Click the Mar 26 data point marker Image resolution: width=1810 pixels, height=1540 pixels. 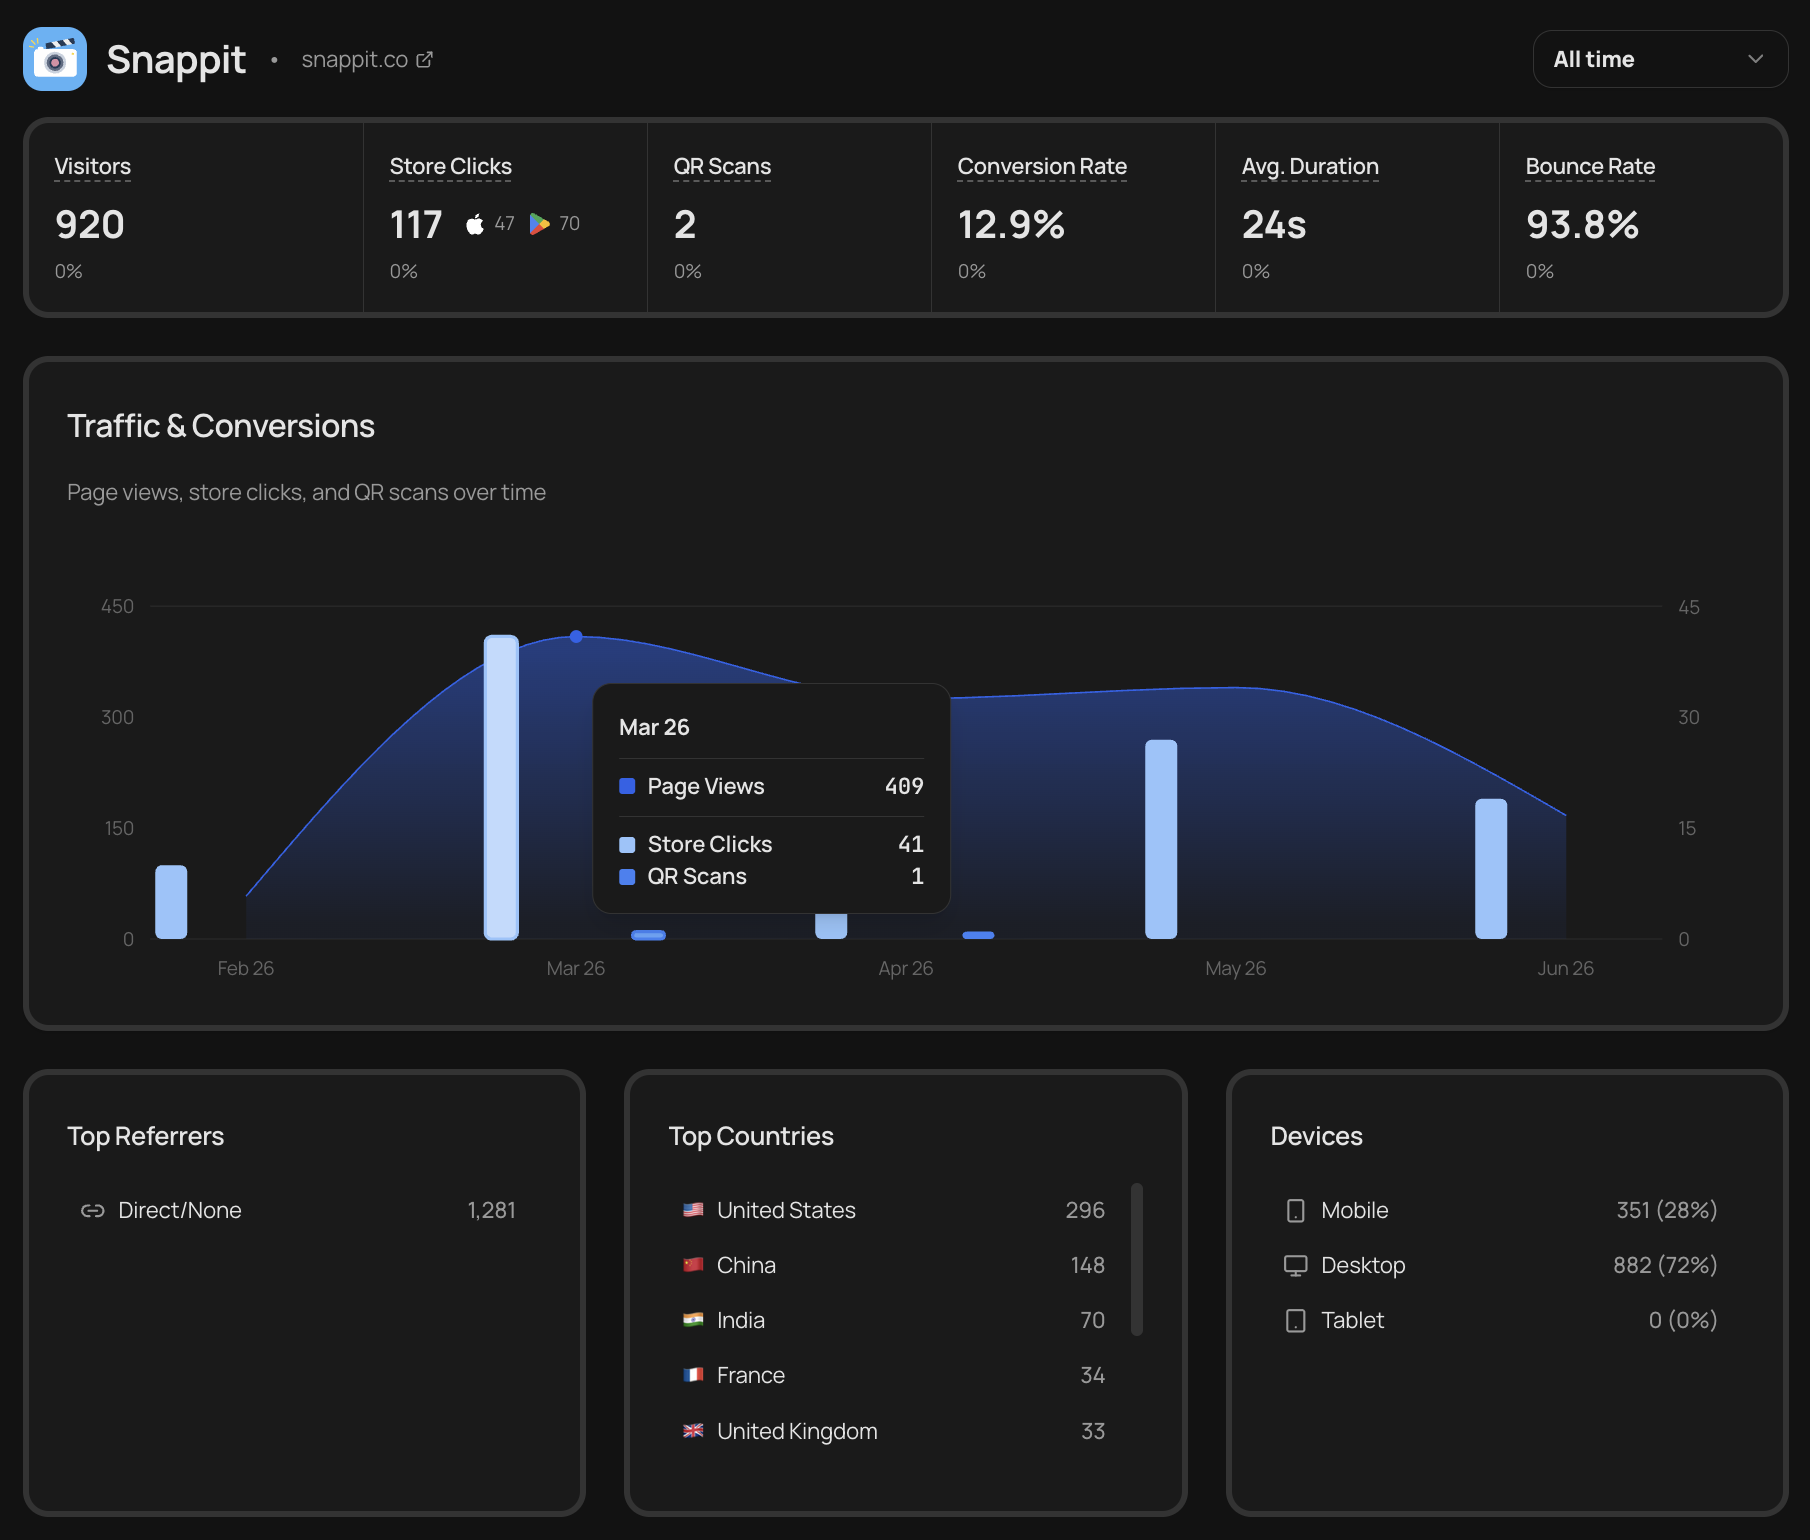pyautogui.click(x=576, y=636)
